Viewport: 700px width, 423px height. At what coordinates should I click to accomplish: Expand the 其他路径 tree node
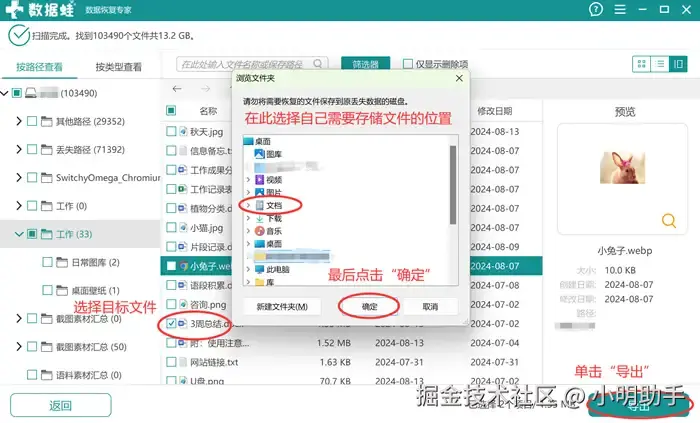19,121
